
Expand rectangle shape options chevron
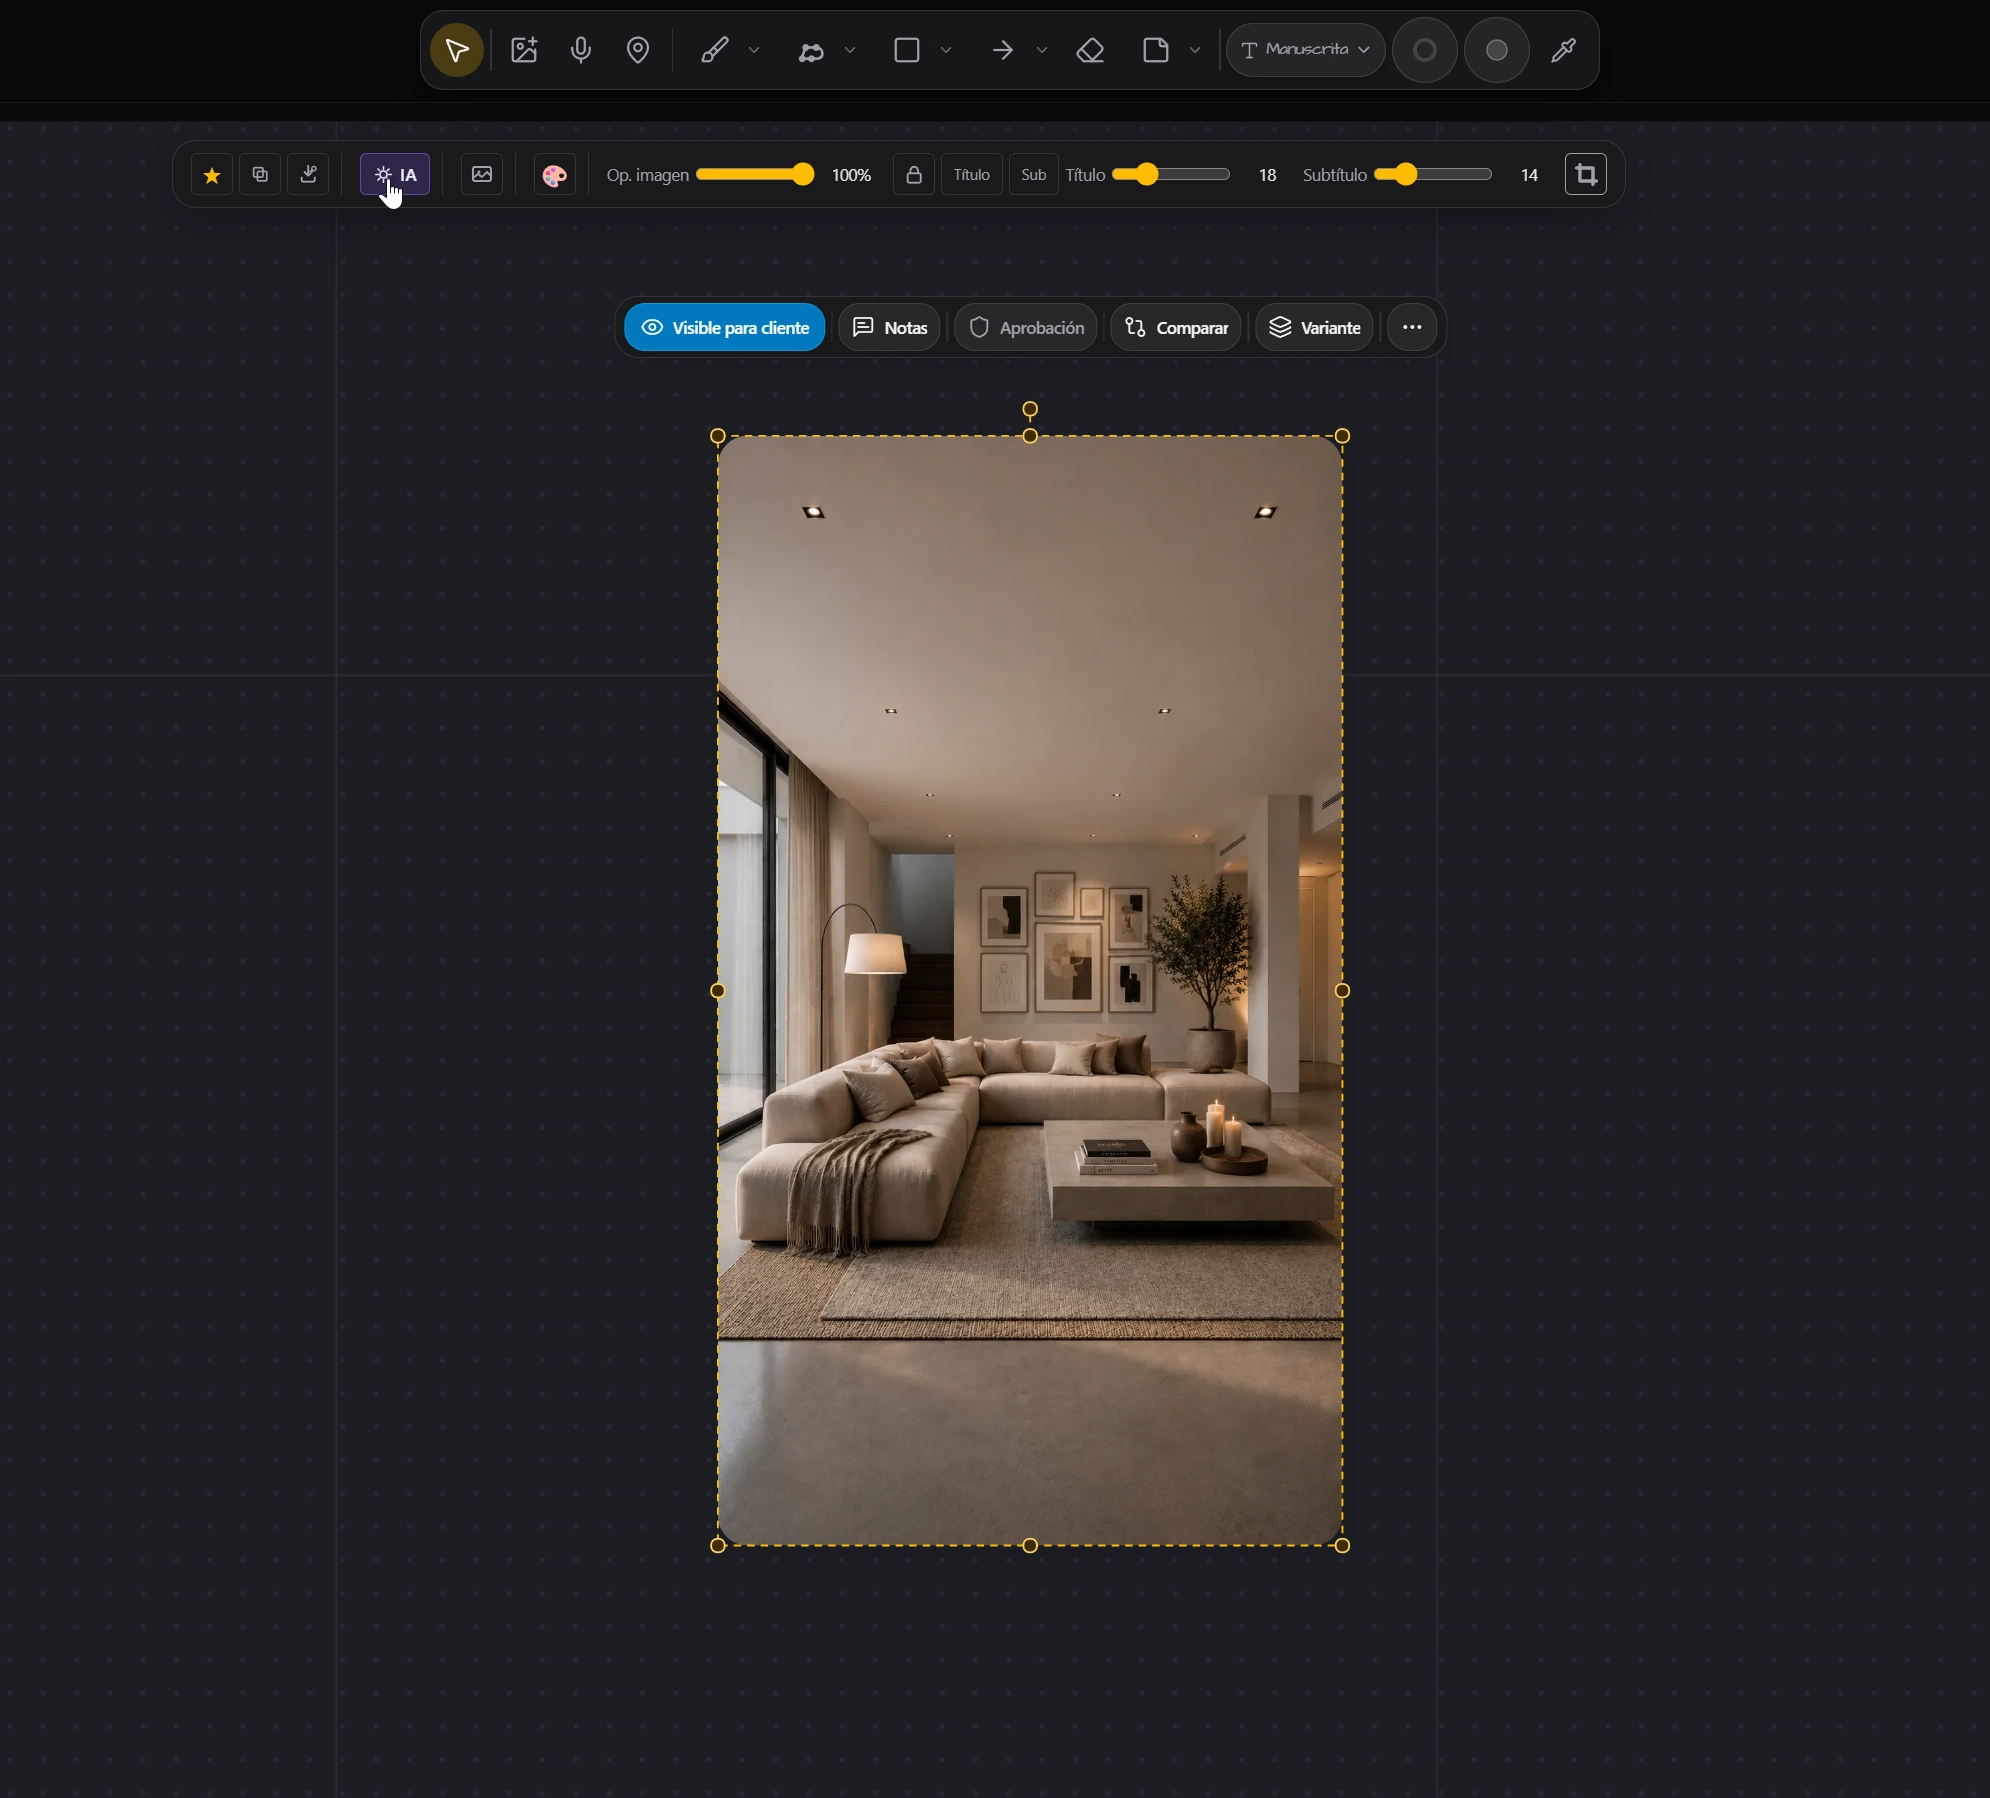click(x=946, y=50)
